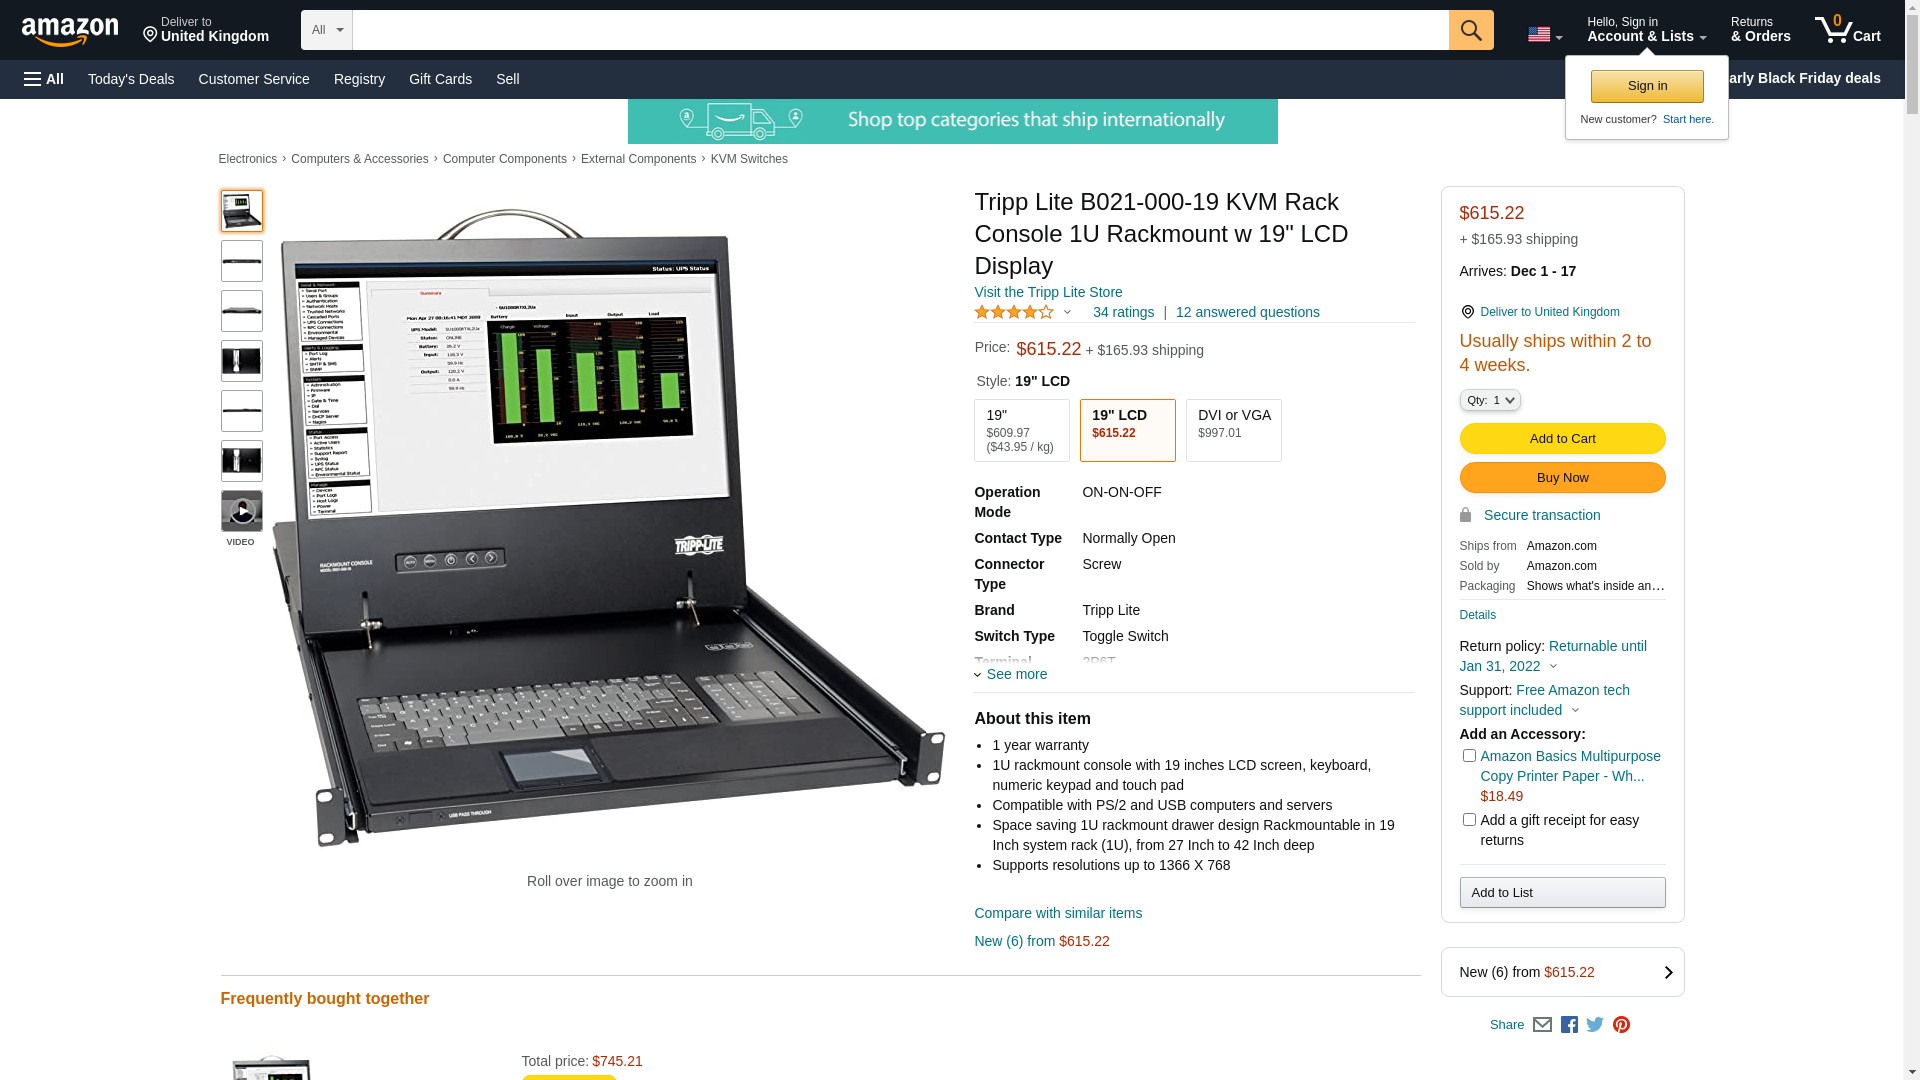1920x1080 pixels.
Task: Open Today's Deals in navigation bar
Action: coord(131,79)
